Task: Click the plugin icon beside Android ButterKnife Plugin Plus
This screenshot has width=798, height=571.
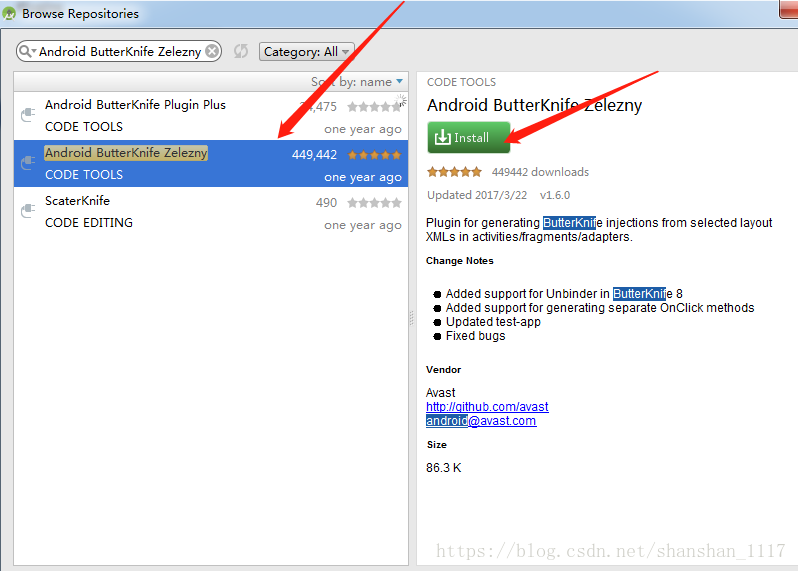Action: (28, 115)
